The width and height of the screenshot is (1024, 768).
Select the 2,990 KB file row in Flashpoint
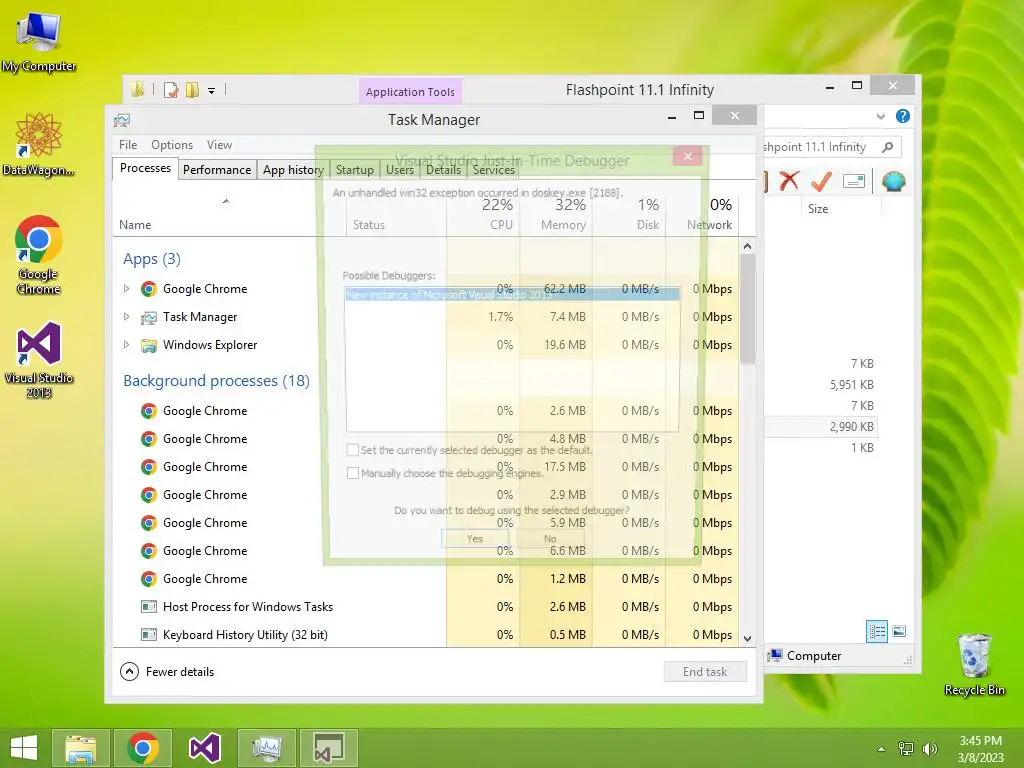point(822,426)
